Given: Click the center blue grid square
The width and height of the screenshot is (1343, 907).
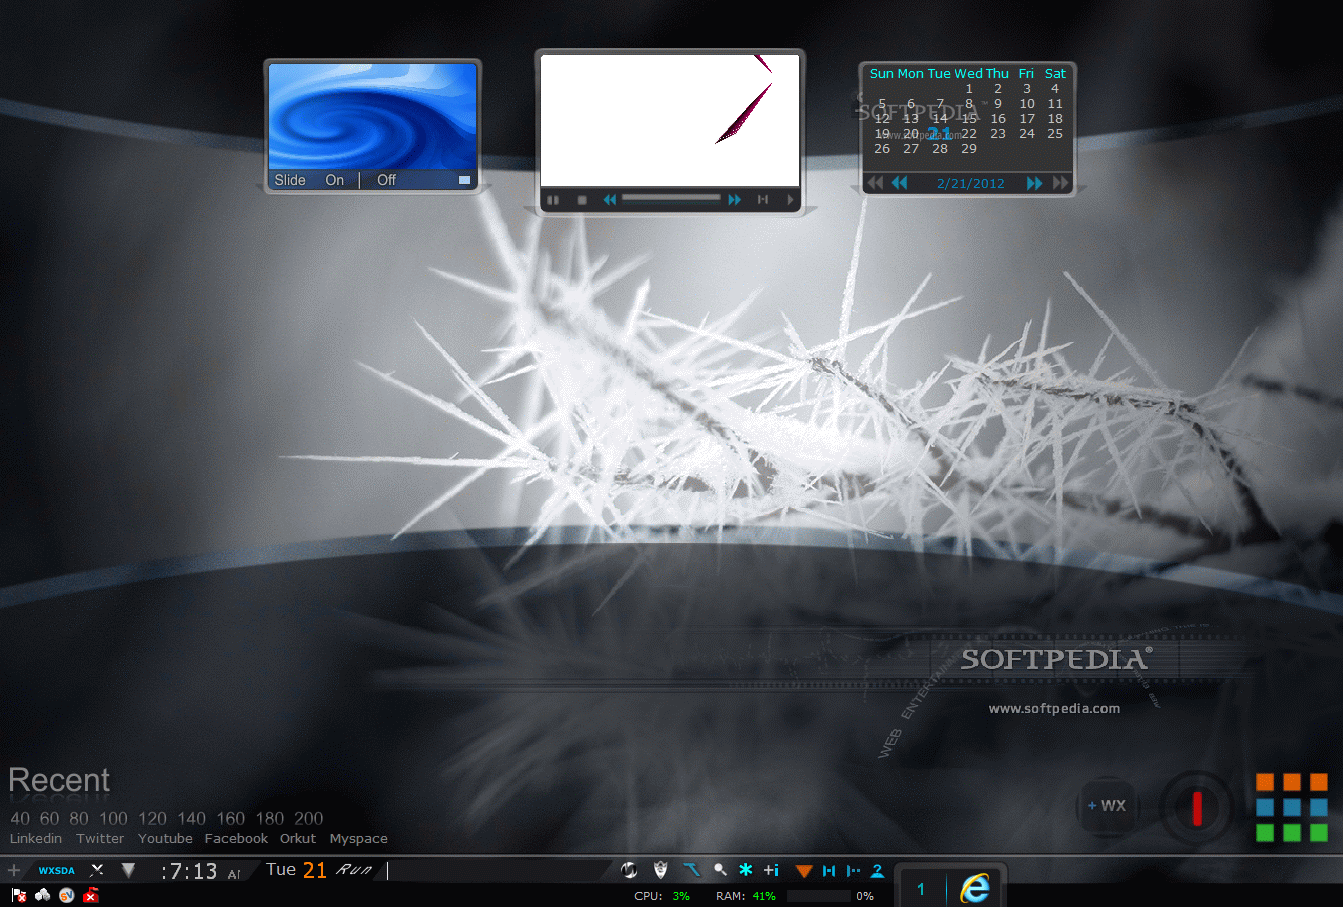Looking at the screenshot, I should coord(1292,807).
